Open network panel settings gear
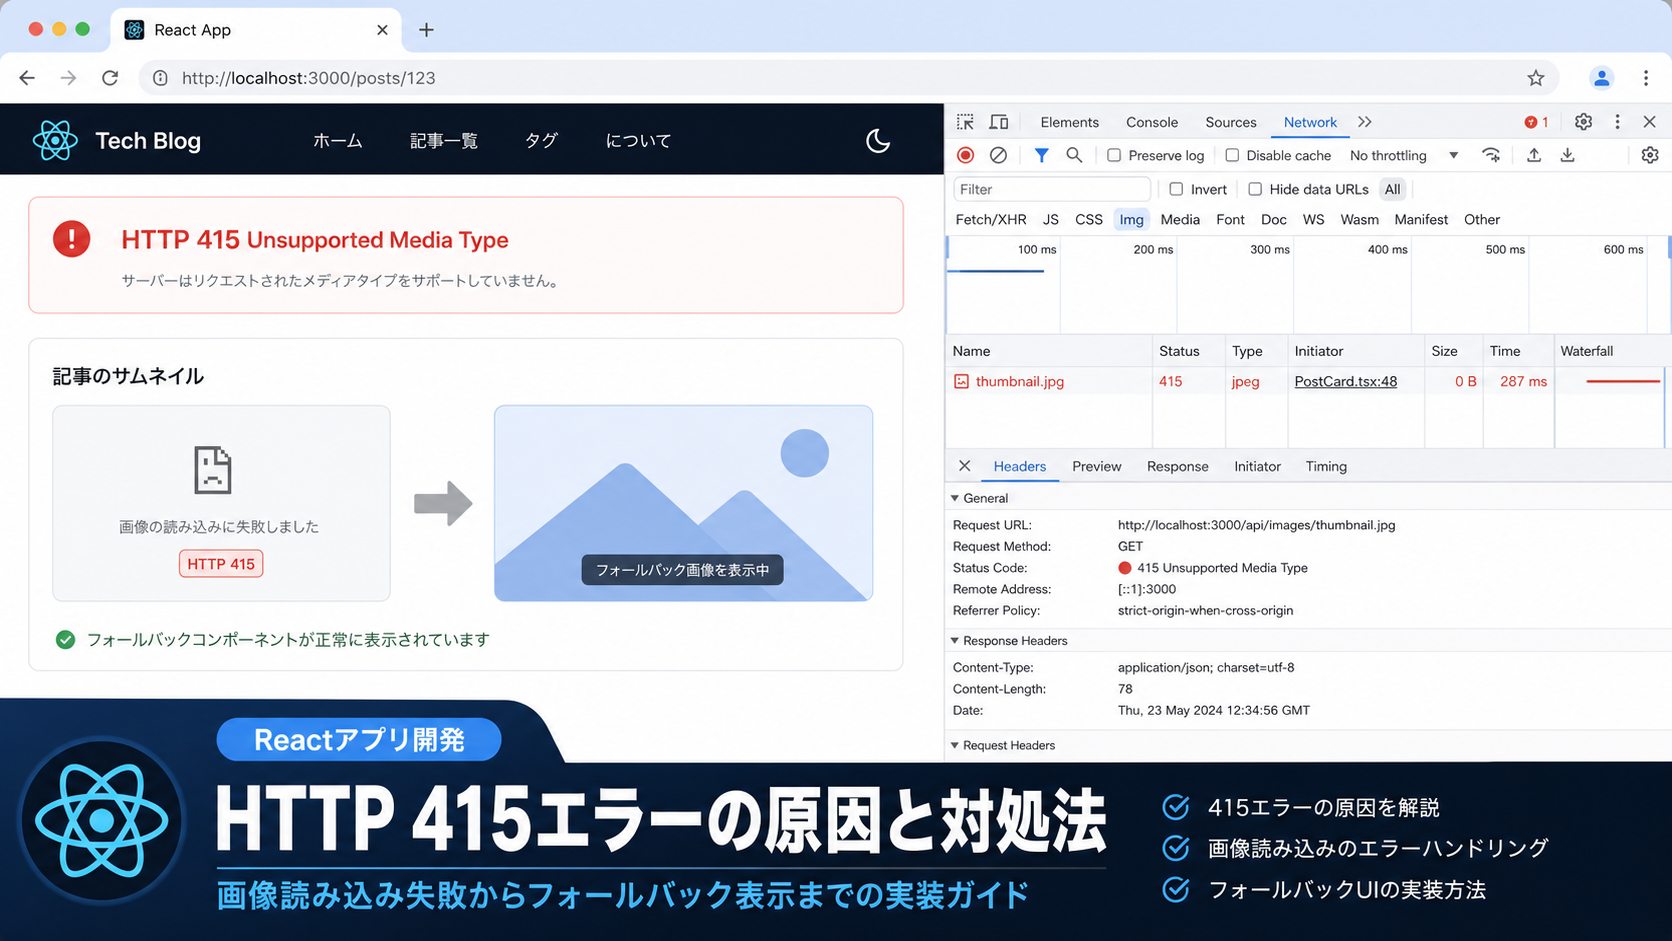 point(1650,155)
